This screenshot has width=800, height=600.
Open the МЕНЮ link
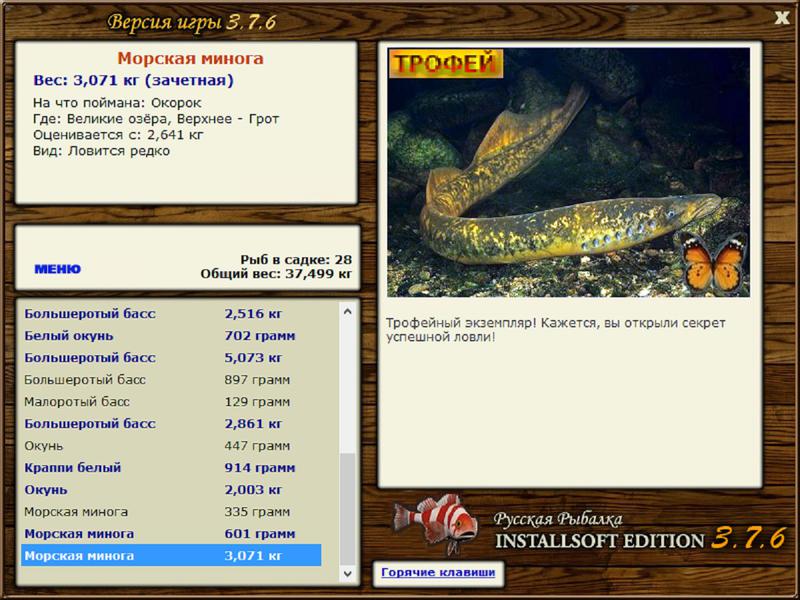coord(57,269)
